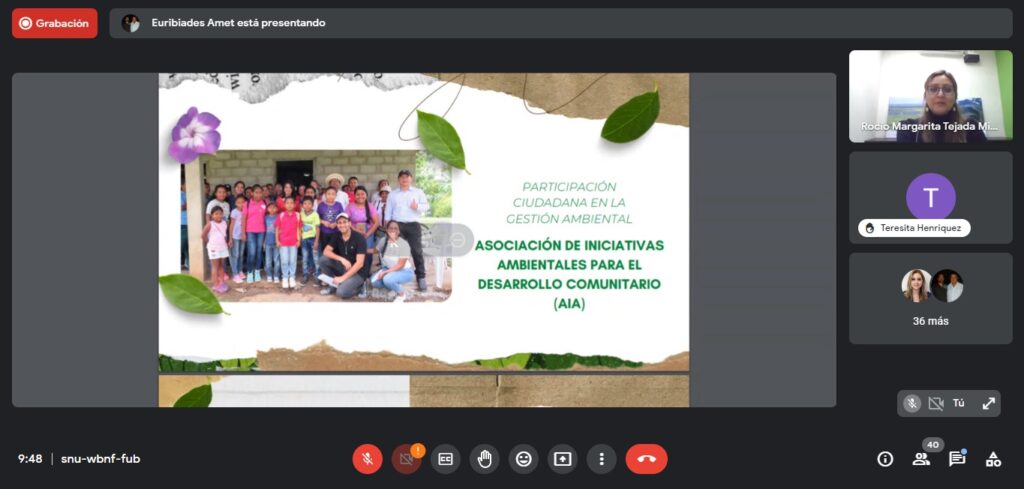Click the meeting code snu-wbnf-fub

pos(100,459)
